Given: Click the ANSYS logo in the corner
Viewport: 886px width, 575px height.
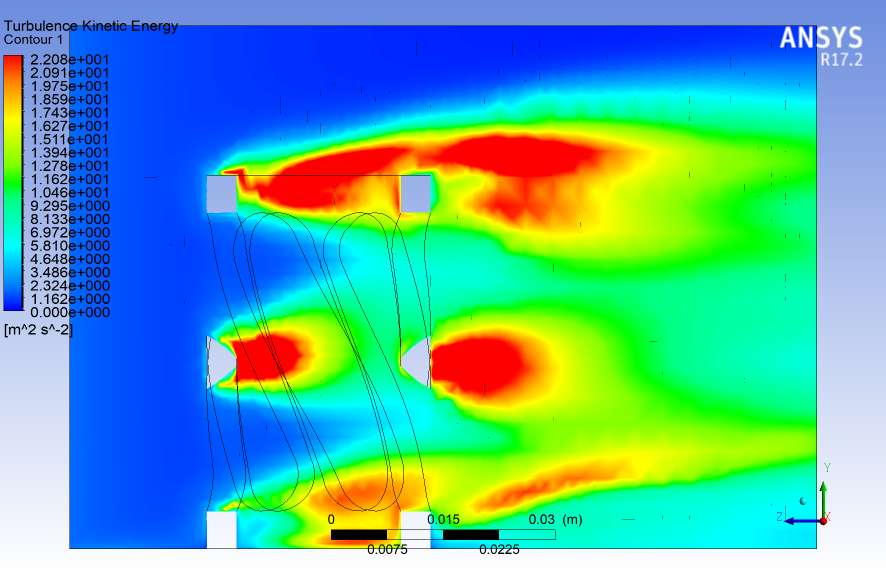Looking at the screenshot, I should 820,38.
